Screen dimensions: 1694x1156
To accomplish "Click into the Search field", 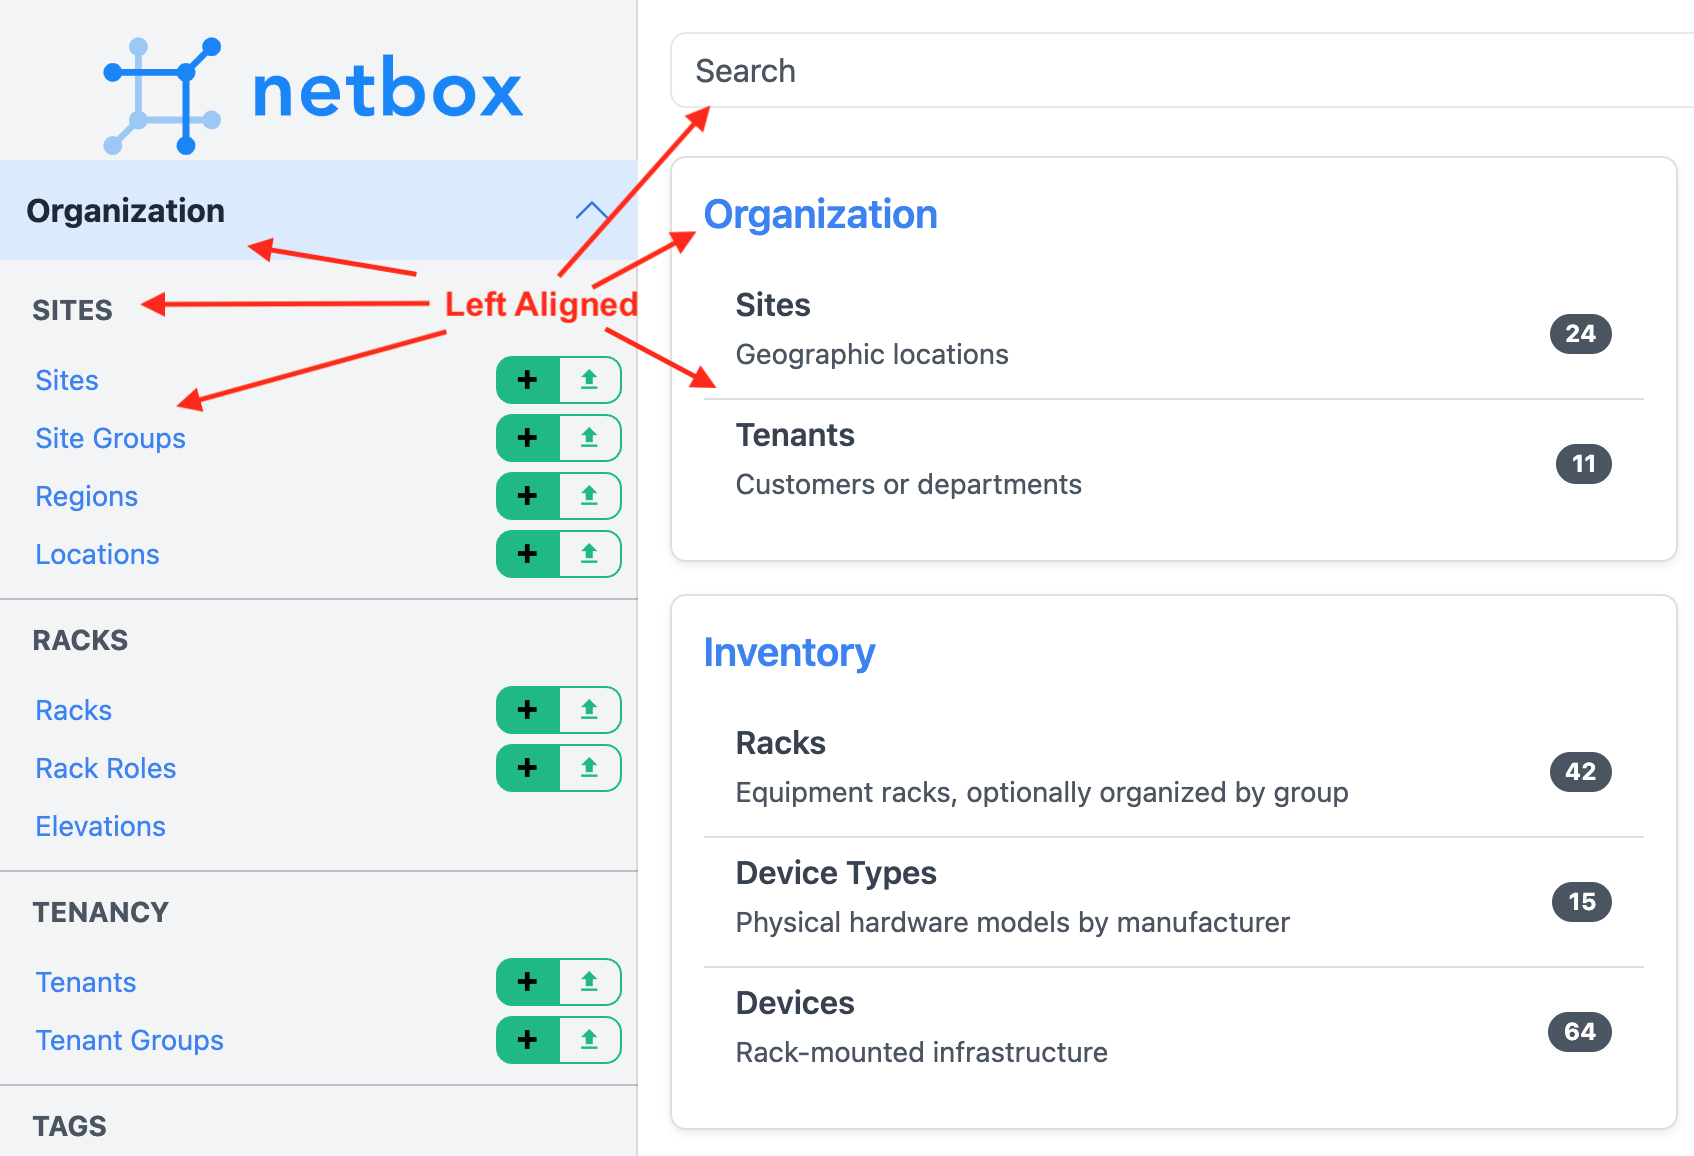I will pos(1182,70).
